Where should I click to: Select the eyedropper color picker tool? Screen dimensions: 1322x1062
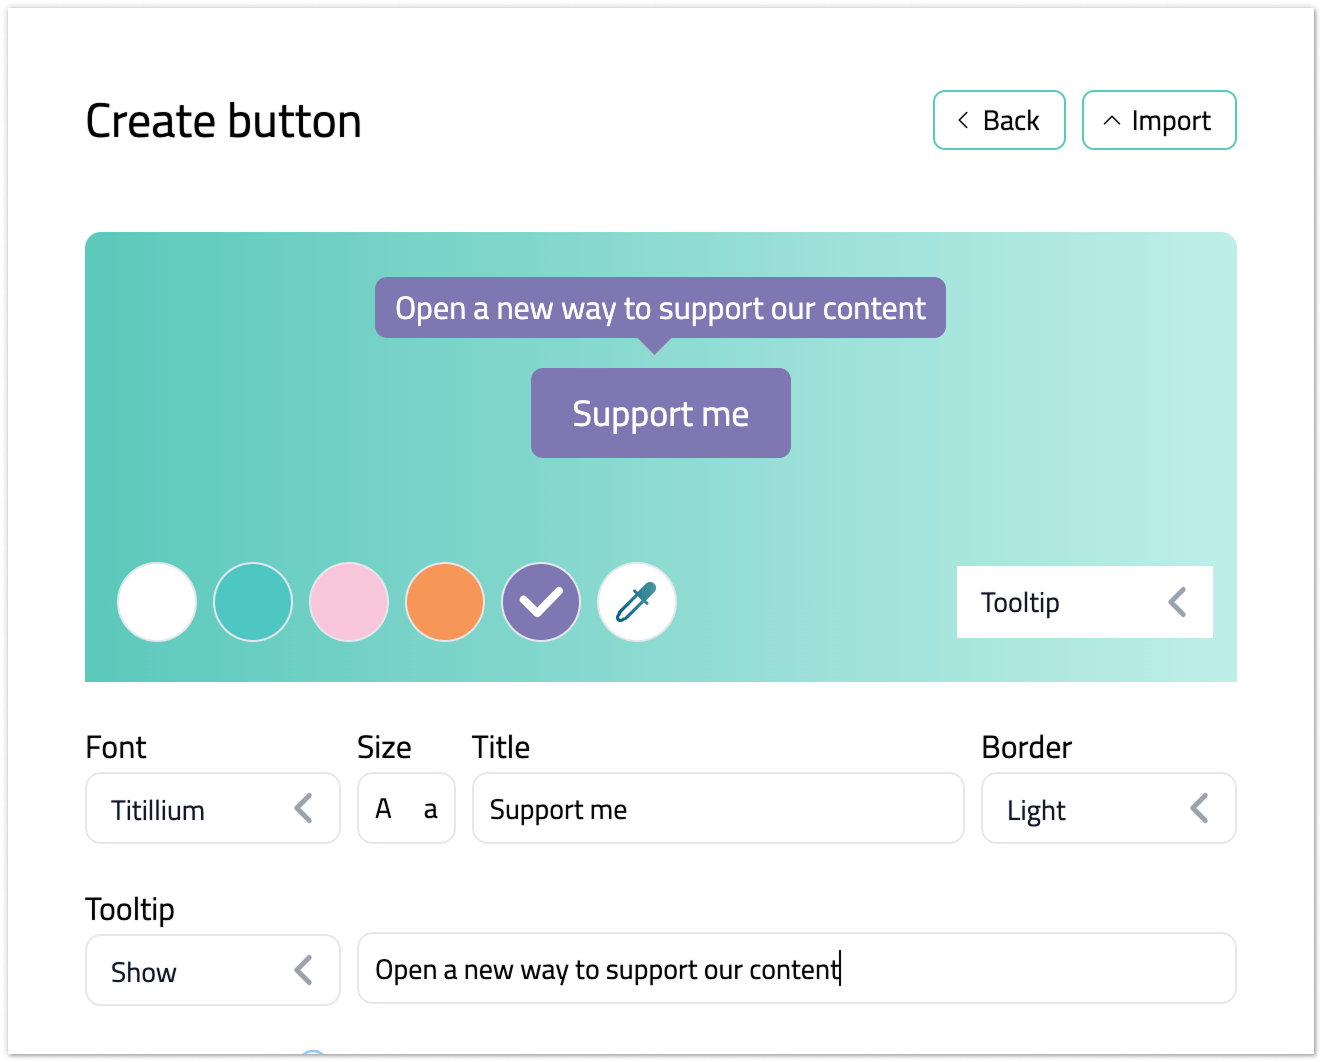637,602
